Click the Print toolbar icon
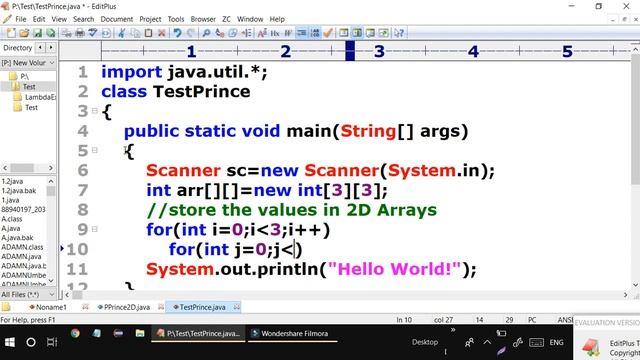This screenshot has height=360, width=640. point(80,33)
